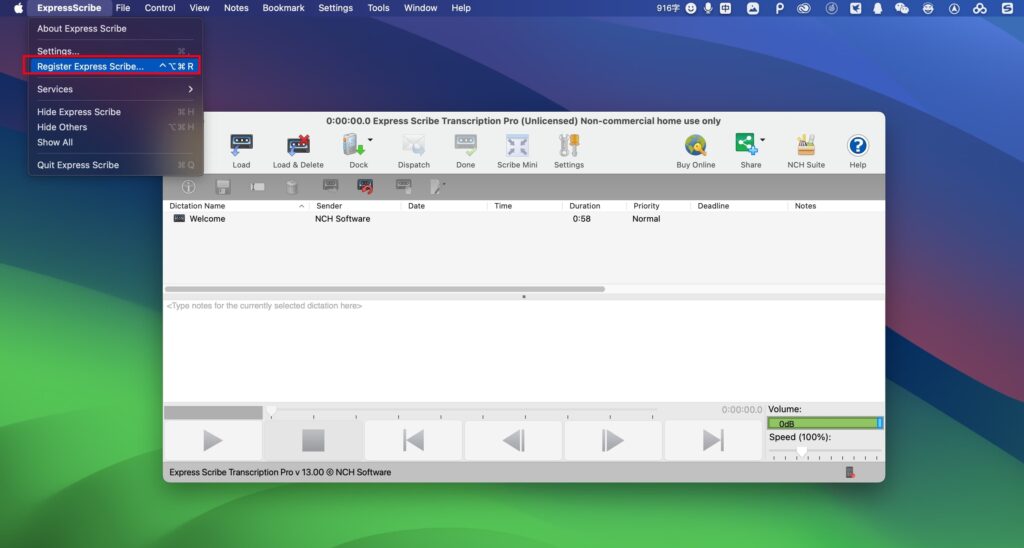This screenshot has height=548, width=1024.
Task: Open the Bookmark menu
Action: [x=283, y=8]
